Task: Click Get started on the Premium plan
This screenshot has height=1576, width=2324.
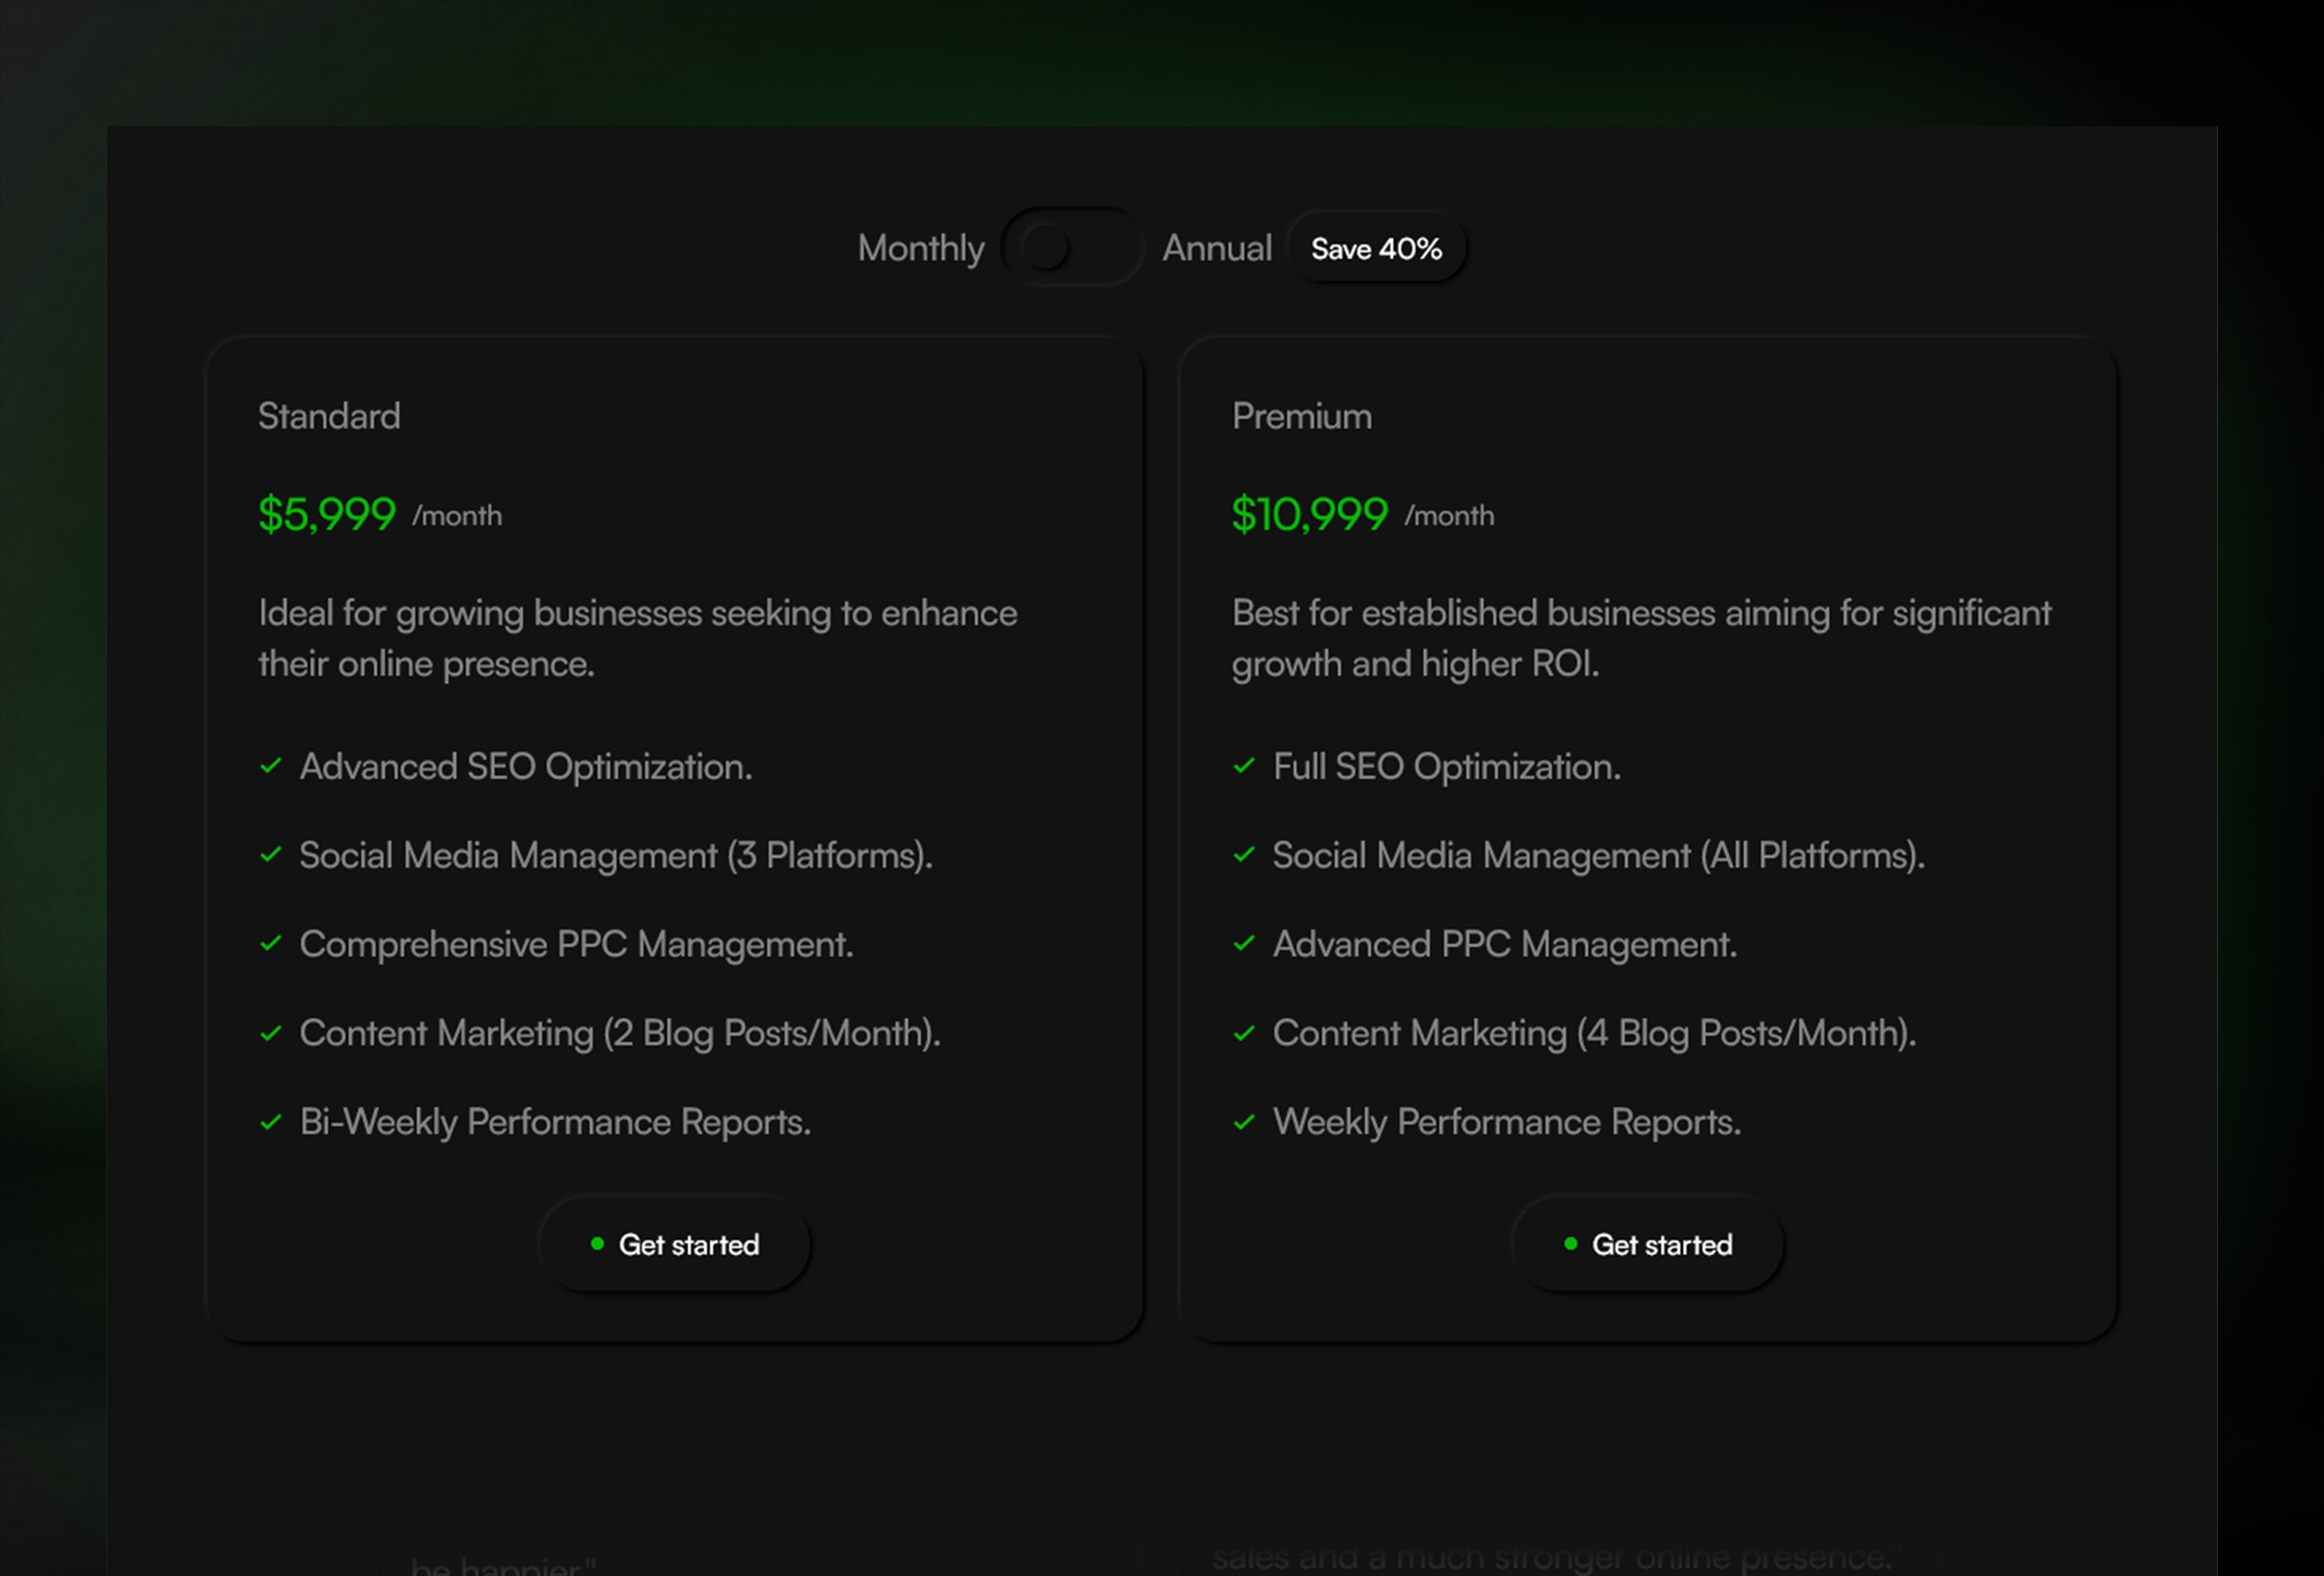Action: coord(1648,1244)
